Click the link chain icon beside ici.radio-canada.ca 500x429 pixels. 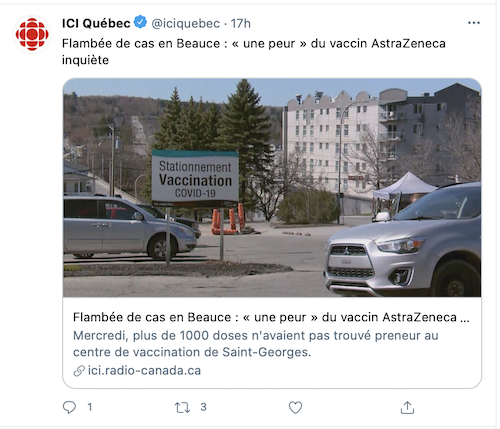(79, 371)
